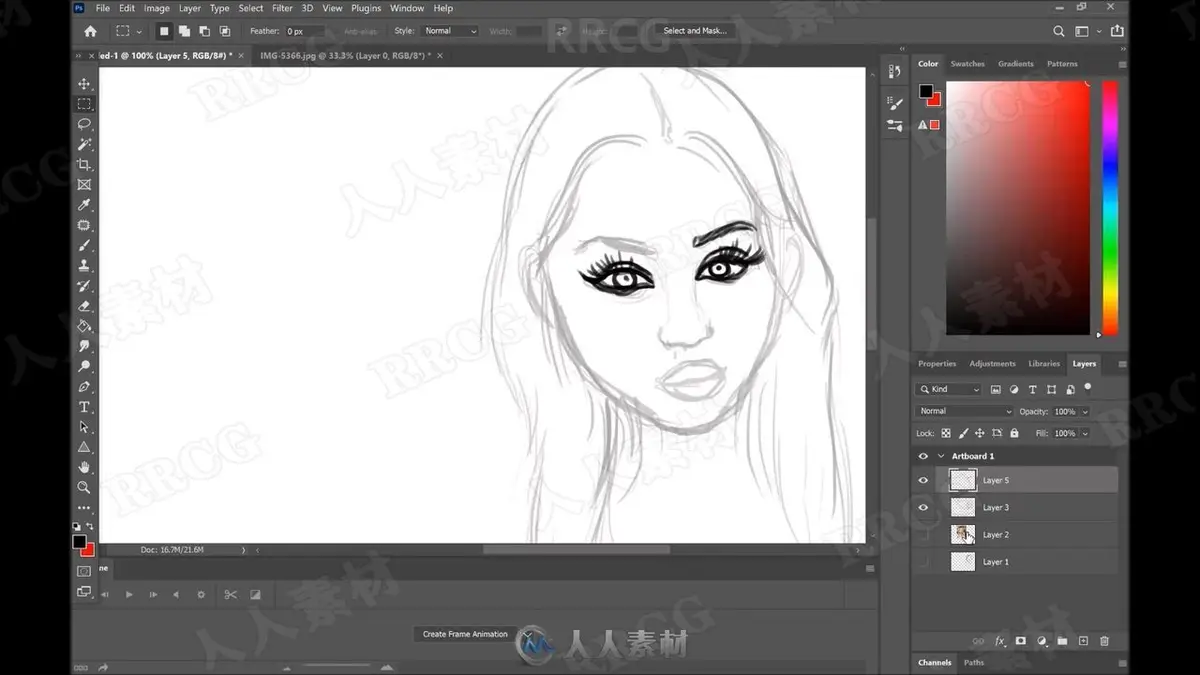Switch to the IMG-5366.jpg document tab
The height and width of the screenshot is (675, 1200).
[x=346, y=56]
